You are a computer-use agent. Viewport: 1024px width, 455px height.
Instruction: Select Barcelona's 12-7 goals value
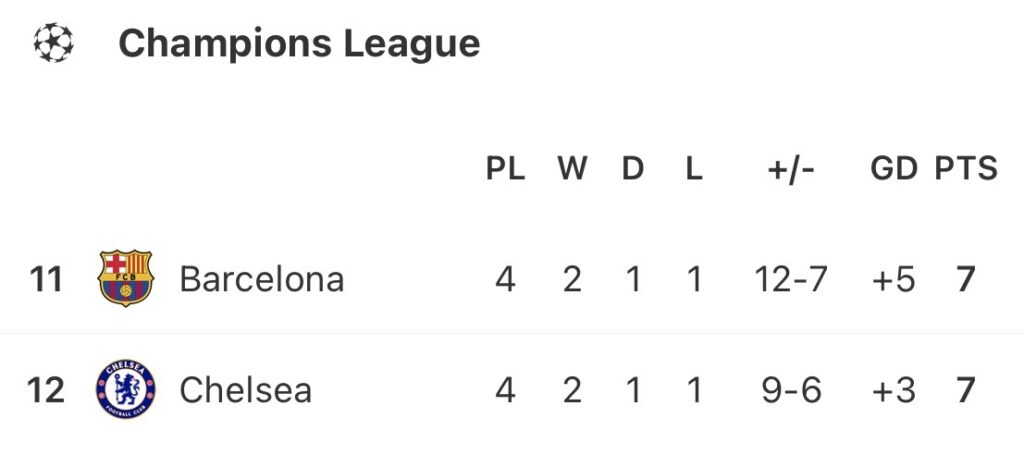[791, 279]
